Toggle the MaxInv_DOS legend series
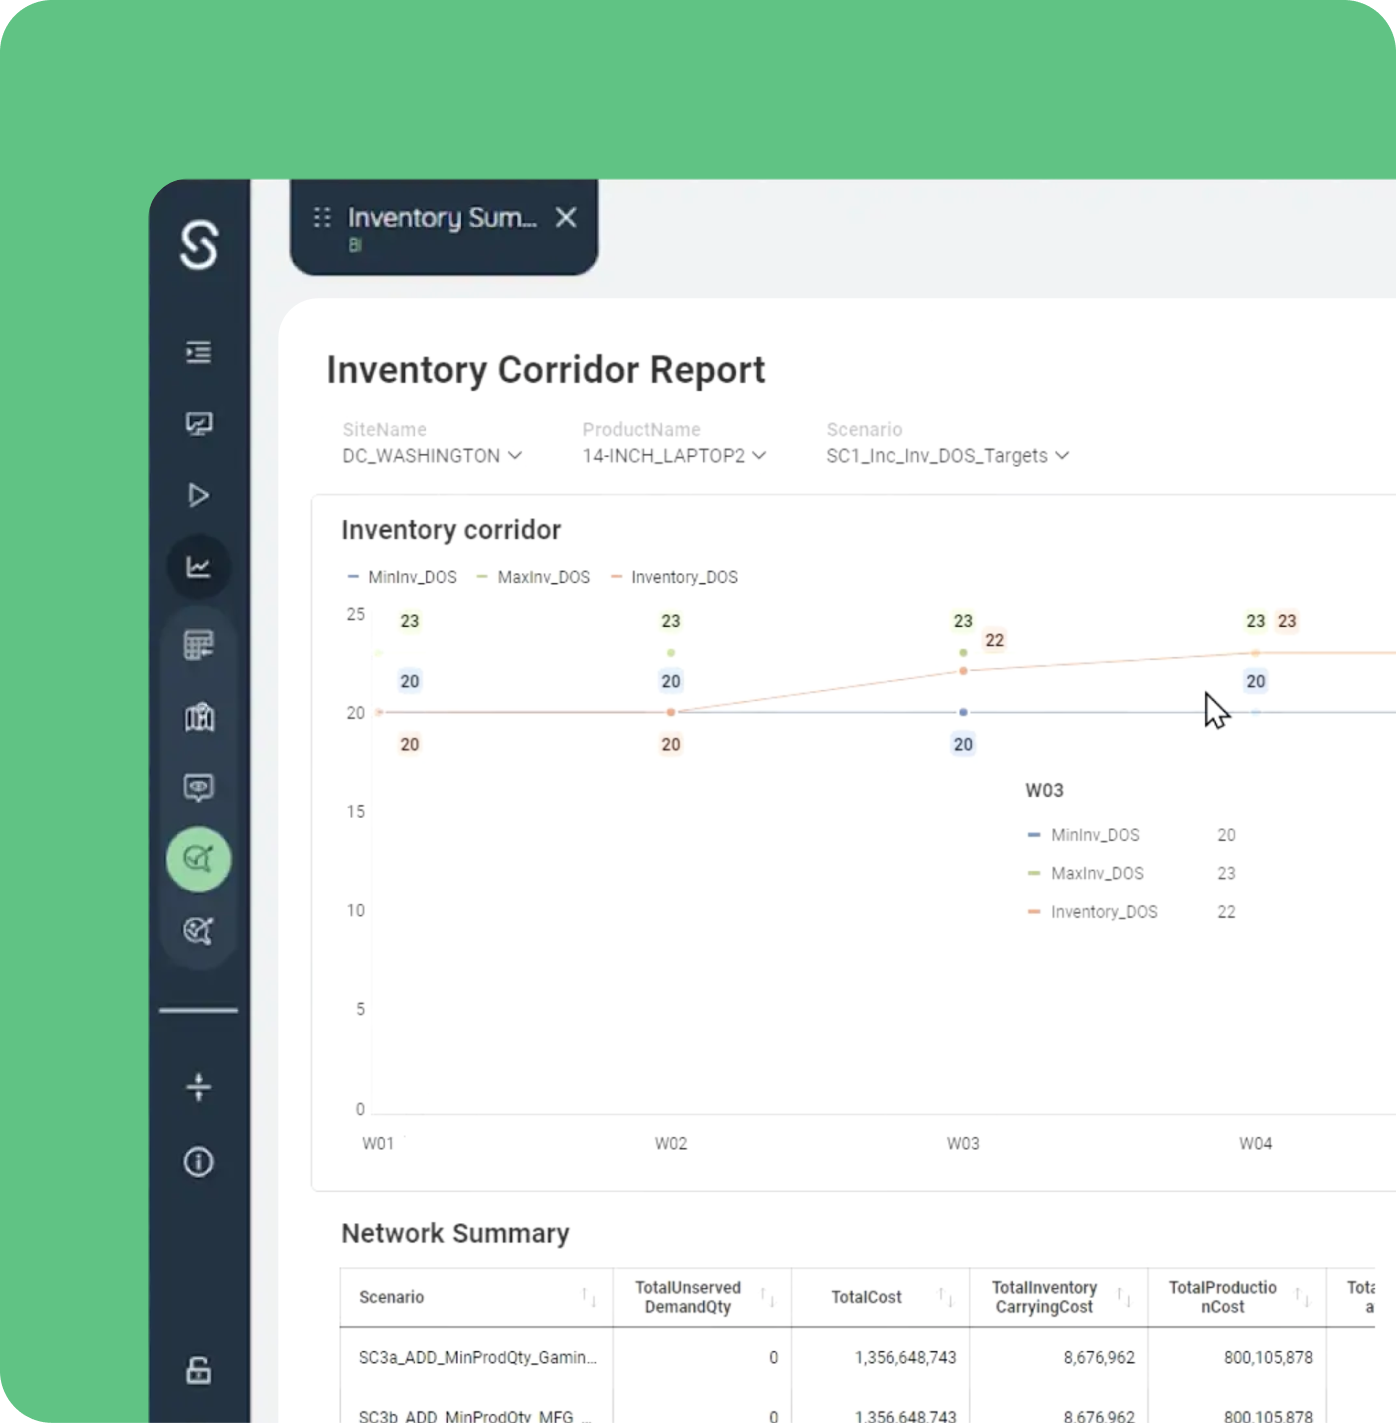The height and width of the screenshot is (1423, 1396). [x=533, y=577]
